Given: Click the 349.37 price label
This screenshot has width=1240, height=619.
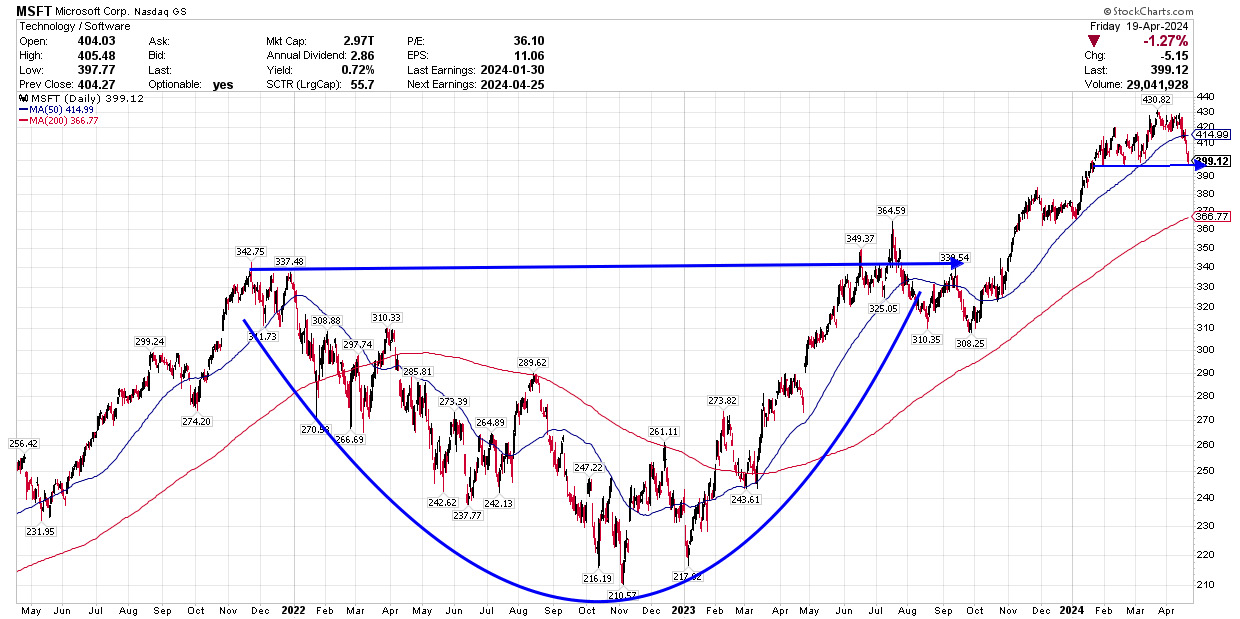Looking at the screenshot, I should (861, 238).
